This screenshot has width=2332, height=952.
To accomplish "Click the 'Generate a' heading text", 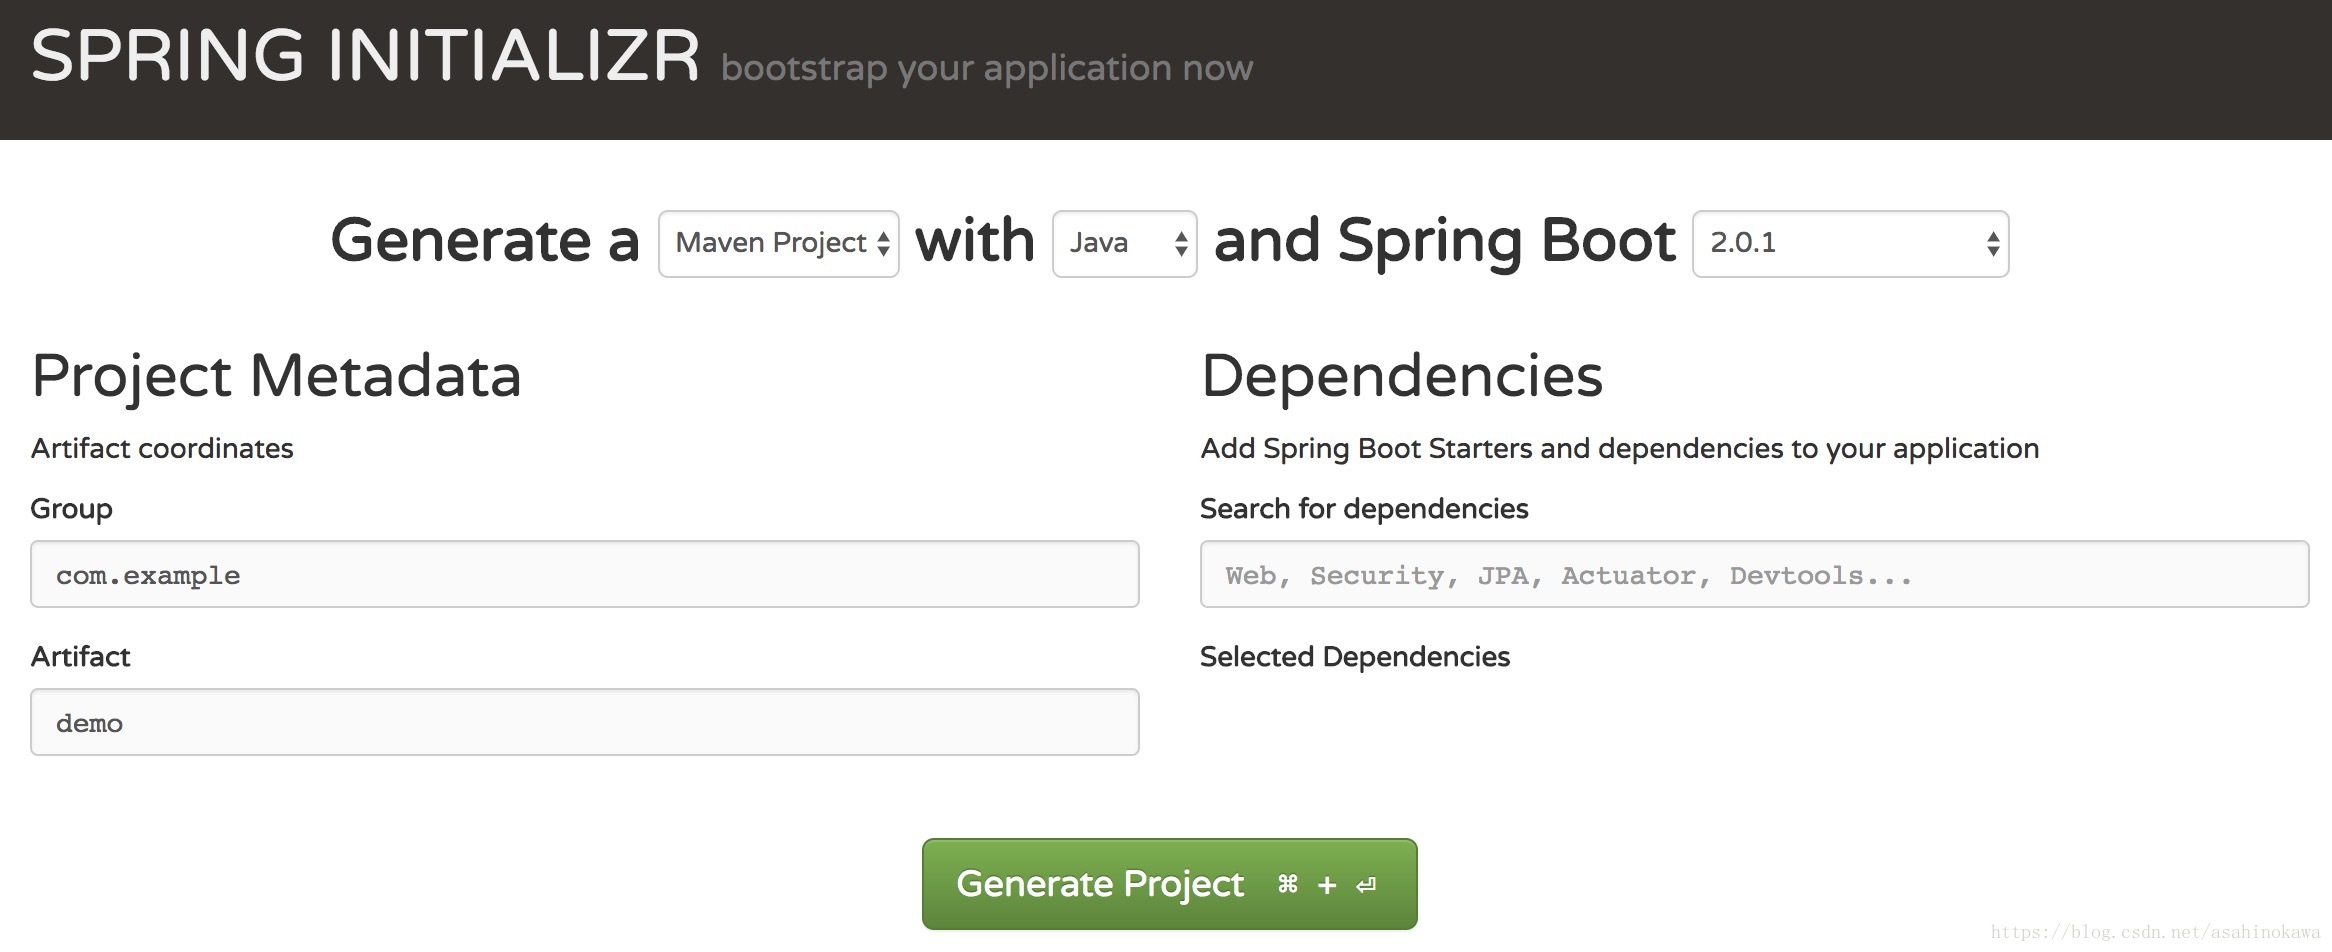I will coord(485,241).
